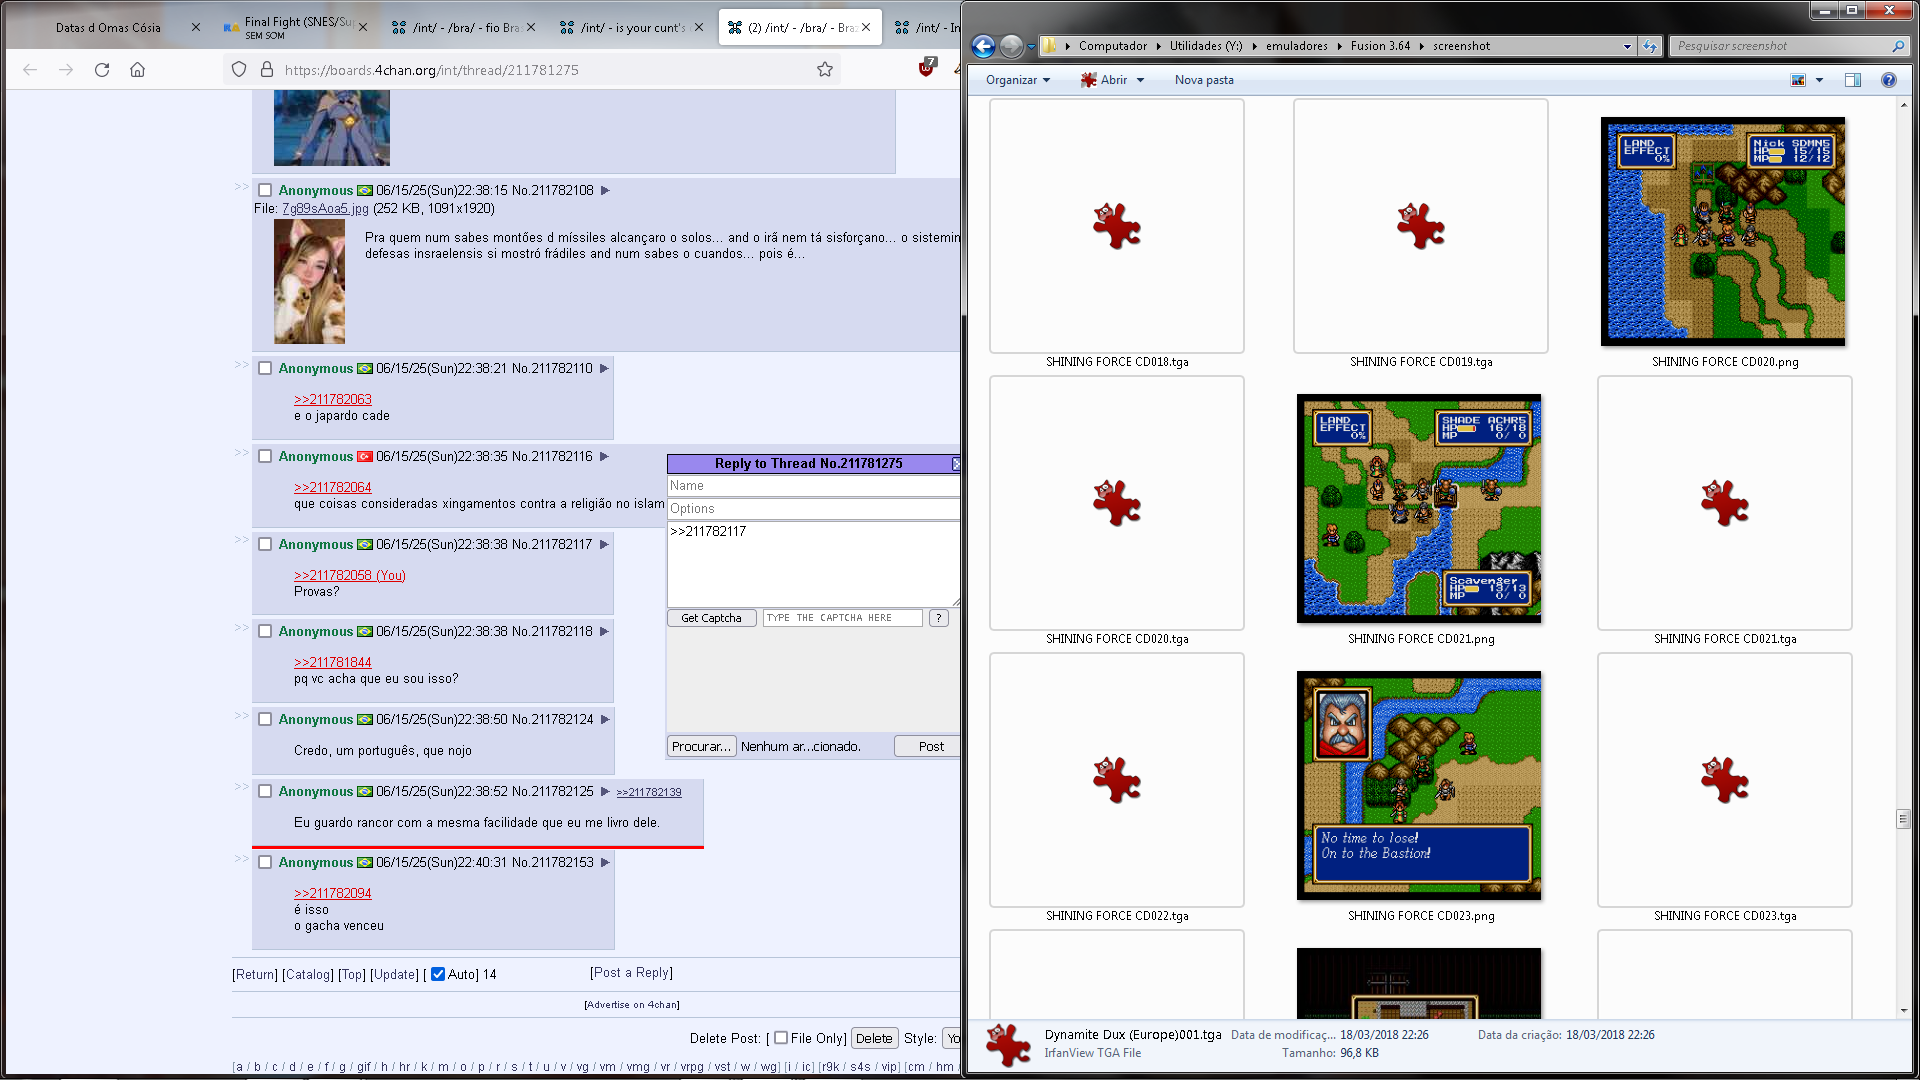1920x1080 pixels.
Task: Tick checkbox for post No.211782153
Action: click(x=265, y=862)
